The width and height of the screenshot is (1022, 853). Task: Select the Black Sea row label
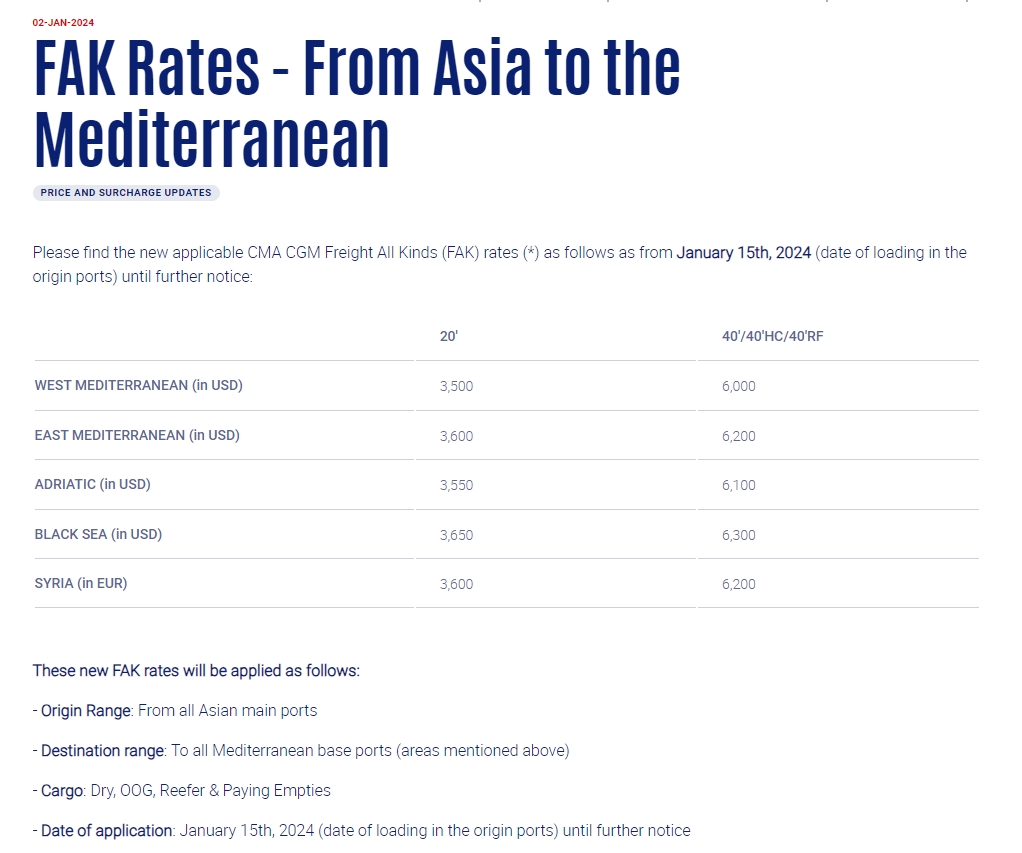coord(98,534)
